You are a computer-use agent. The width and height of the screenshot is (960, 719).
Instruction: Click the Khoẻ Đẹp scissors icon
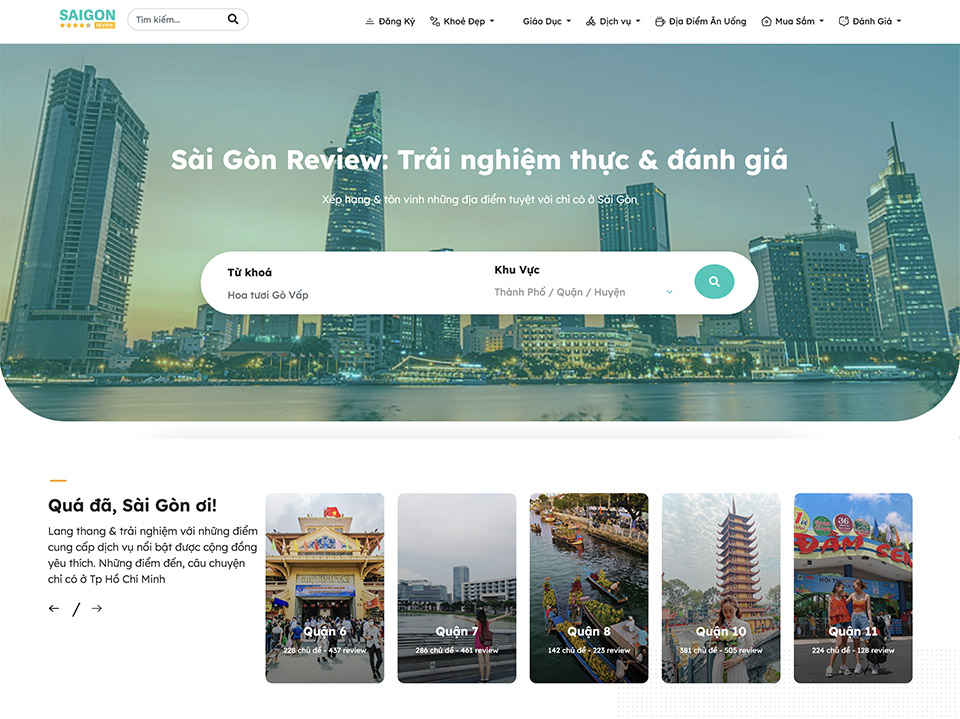[434, 19]
